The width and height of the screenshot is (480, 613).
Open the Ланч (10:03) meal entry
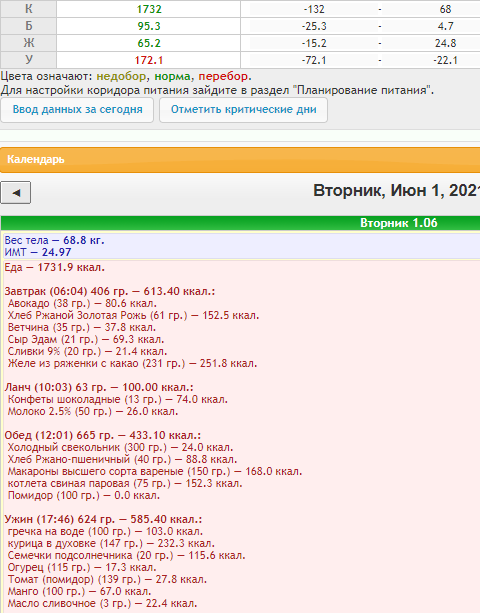click(x=99, y=387)
